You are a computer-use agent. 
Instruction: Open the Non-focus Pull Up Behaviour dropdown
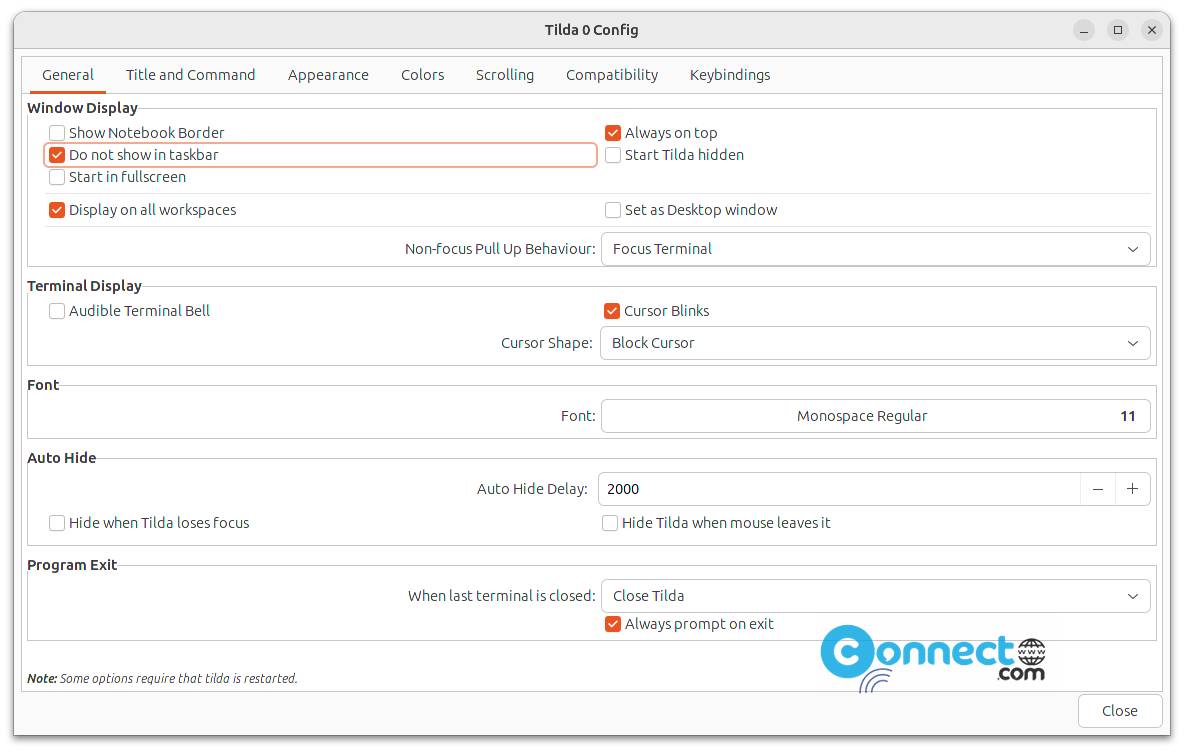(x=875, y=249)
